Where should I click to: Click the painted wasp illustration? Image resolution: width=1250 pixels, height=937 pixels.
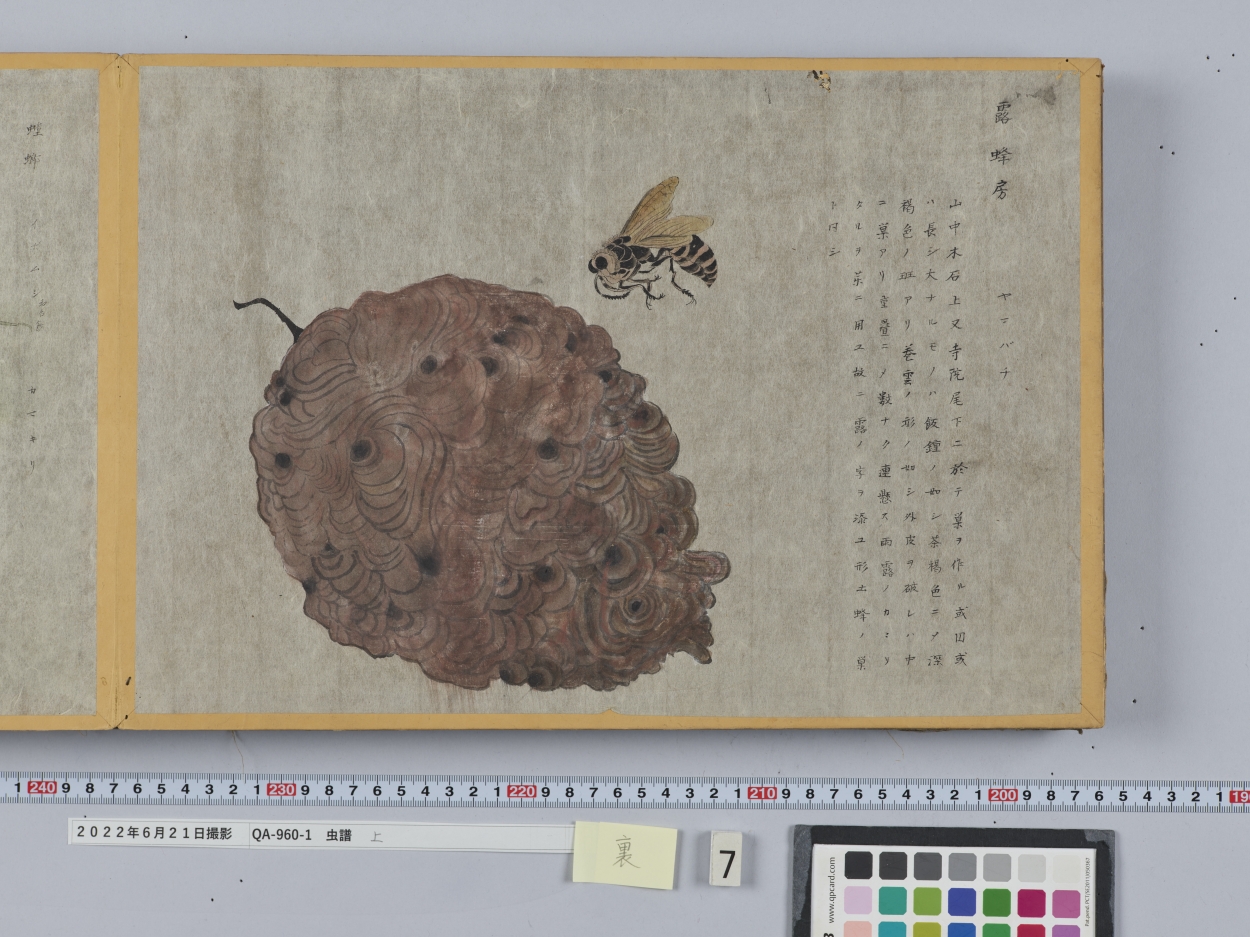point(652,242)
